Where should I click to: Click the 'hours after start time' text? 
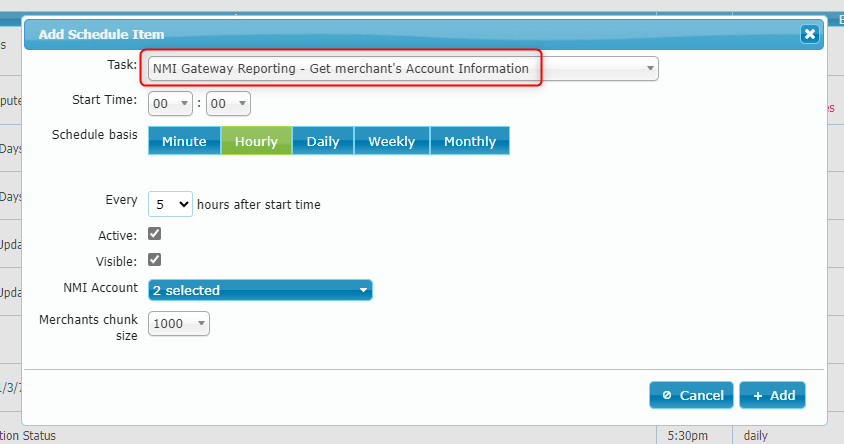pos(258,205)
